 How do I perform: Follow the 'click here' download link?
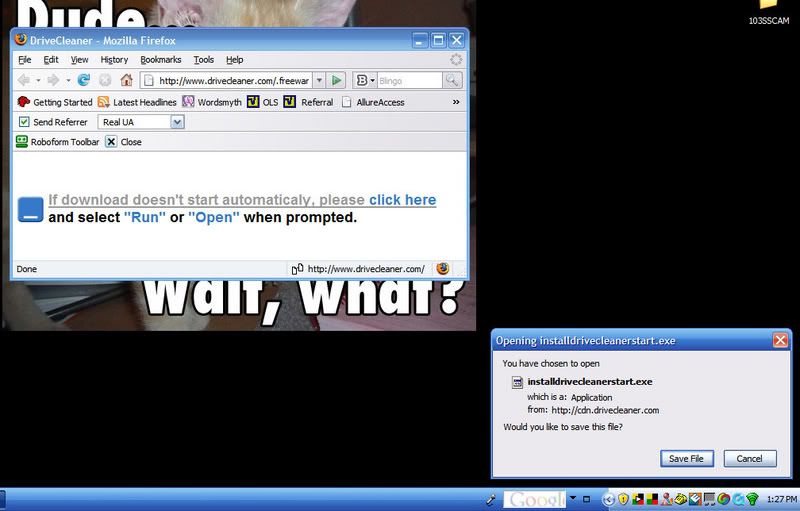point(402,200)
